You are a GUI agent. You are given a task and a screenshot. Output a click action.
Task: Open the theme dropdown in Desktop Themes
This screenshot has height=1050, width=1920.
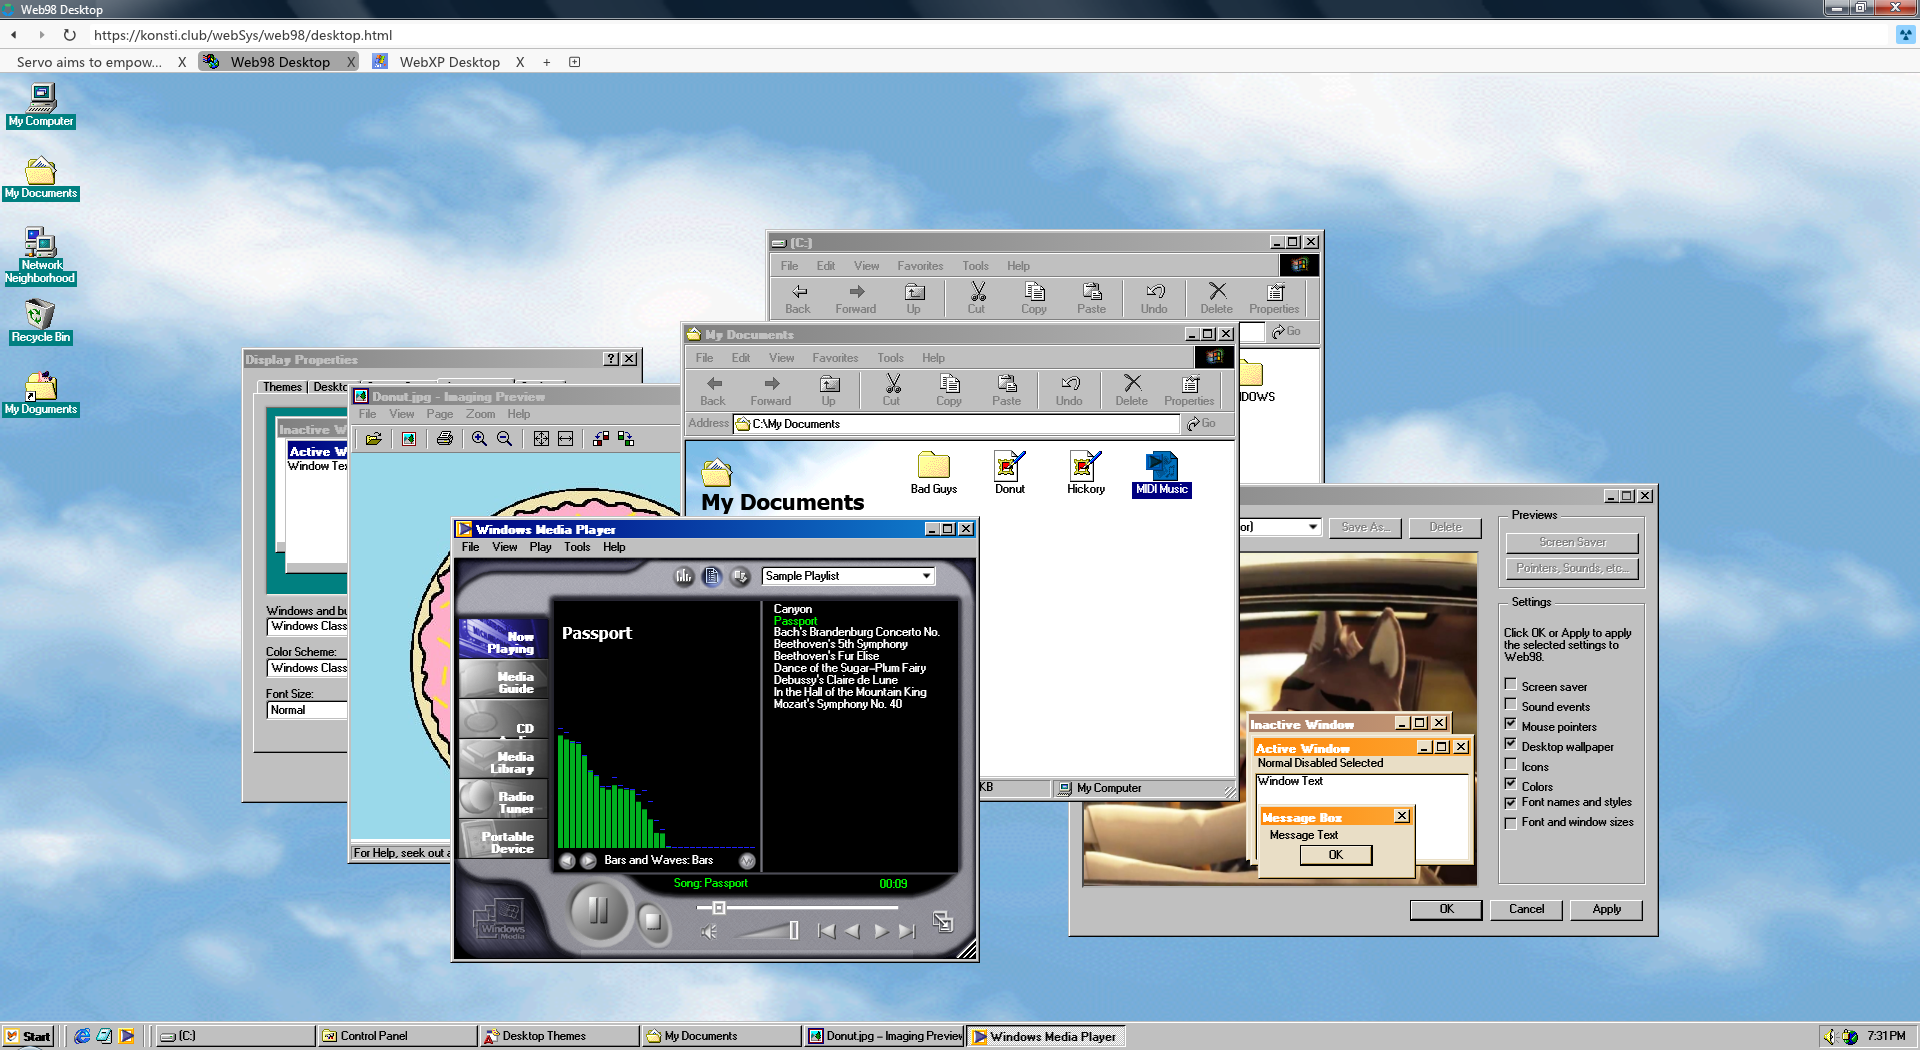[1312, 527]
